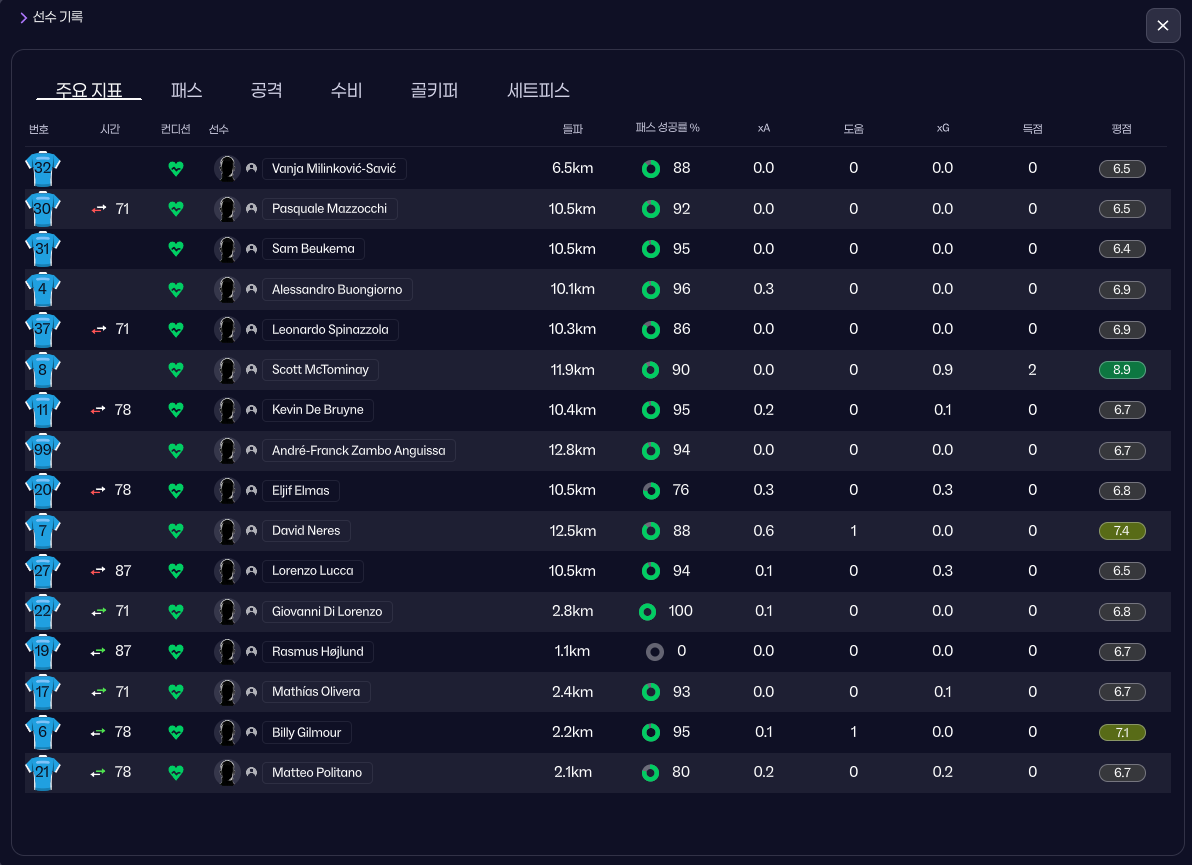Click Lorenzo Lucca substitution arrows icon

pos(99,571)
